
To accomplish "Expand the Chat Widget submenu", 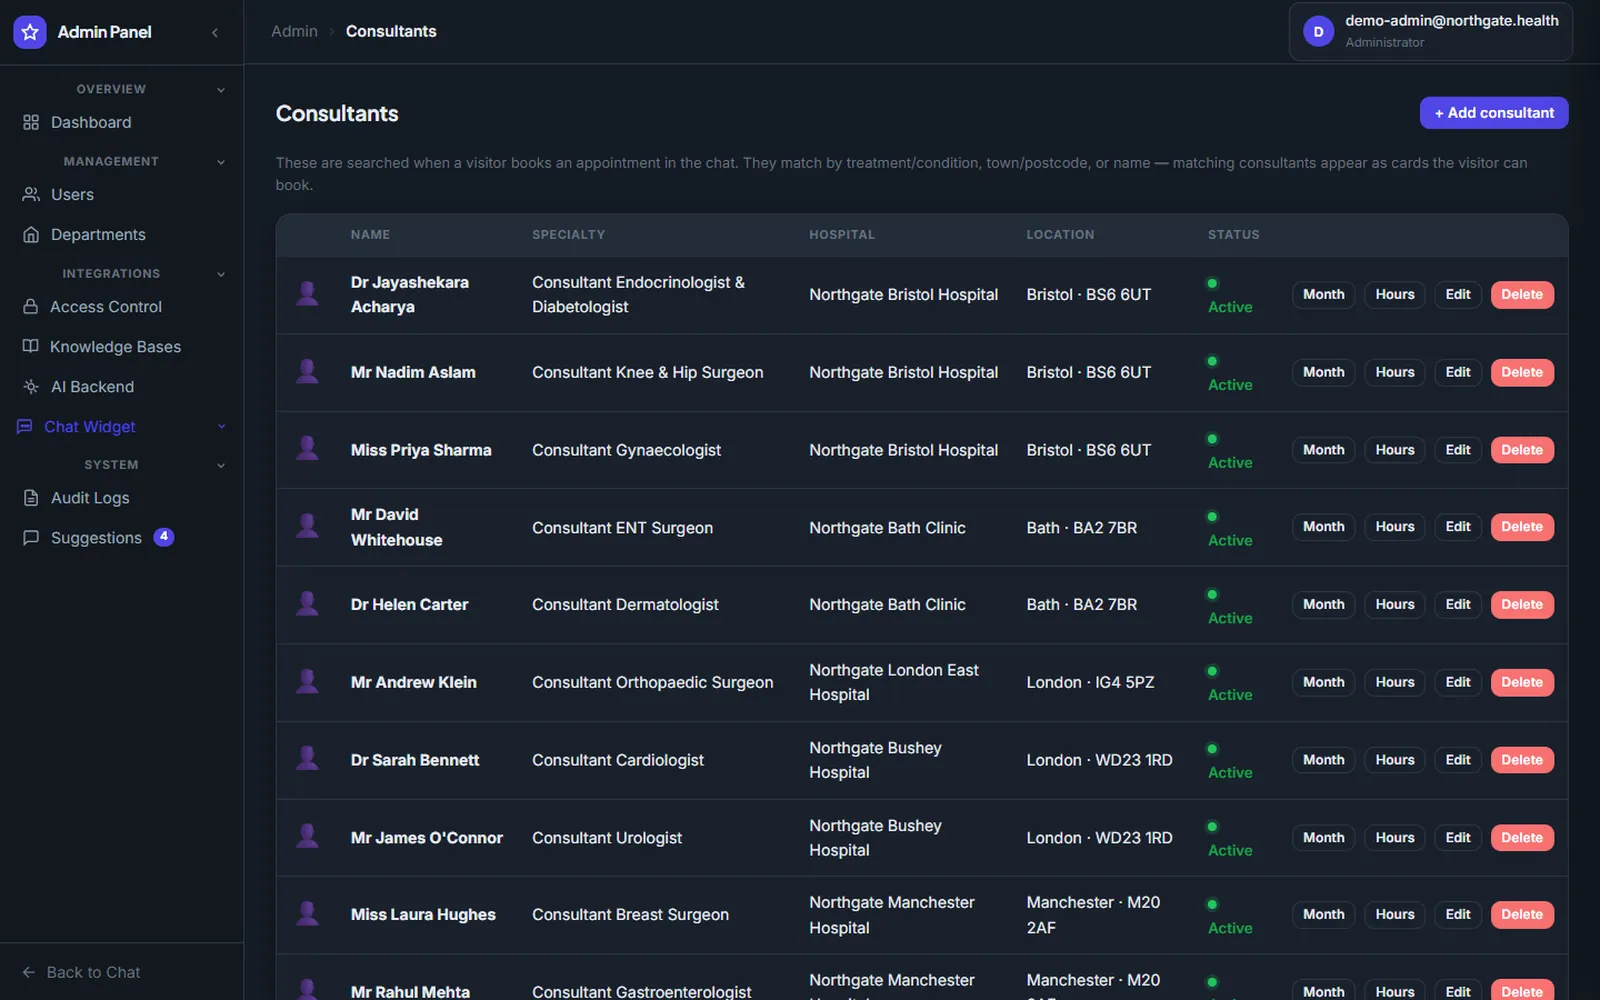I will pyautogui.click(x=221, y=427).
